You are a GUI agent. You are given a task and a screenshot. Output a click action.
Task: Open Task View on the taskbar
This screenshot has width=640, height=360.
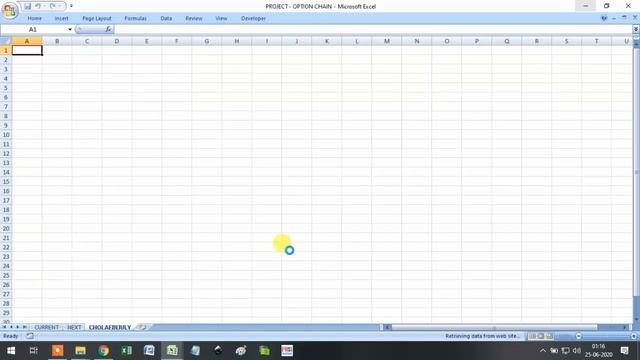(x=34, y=351)
